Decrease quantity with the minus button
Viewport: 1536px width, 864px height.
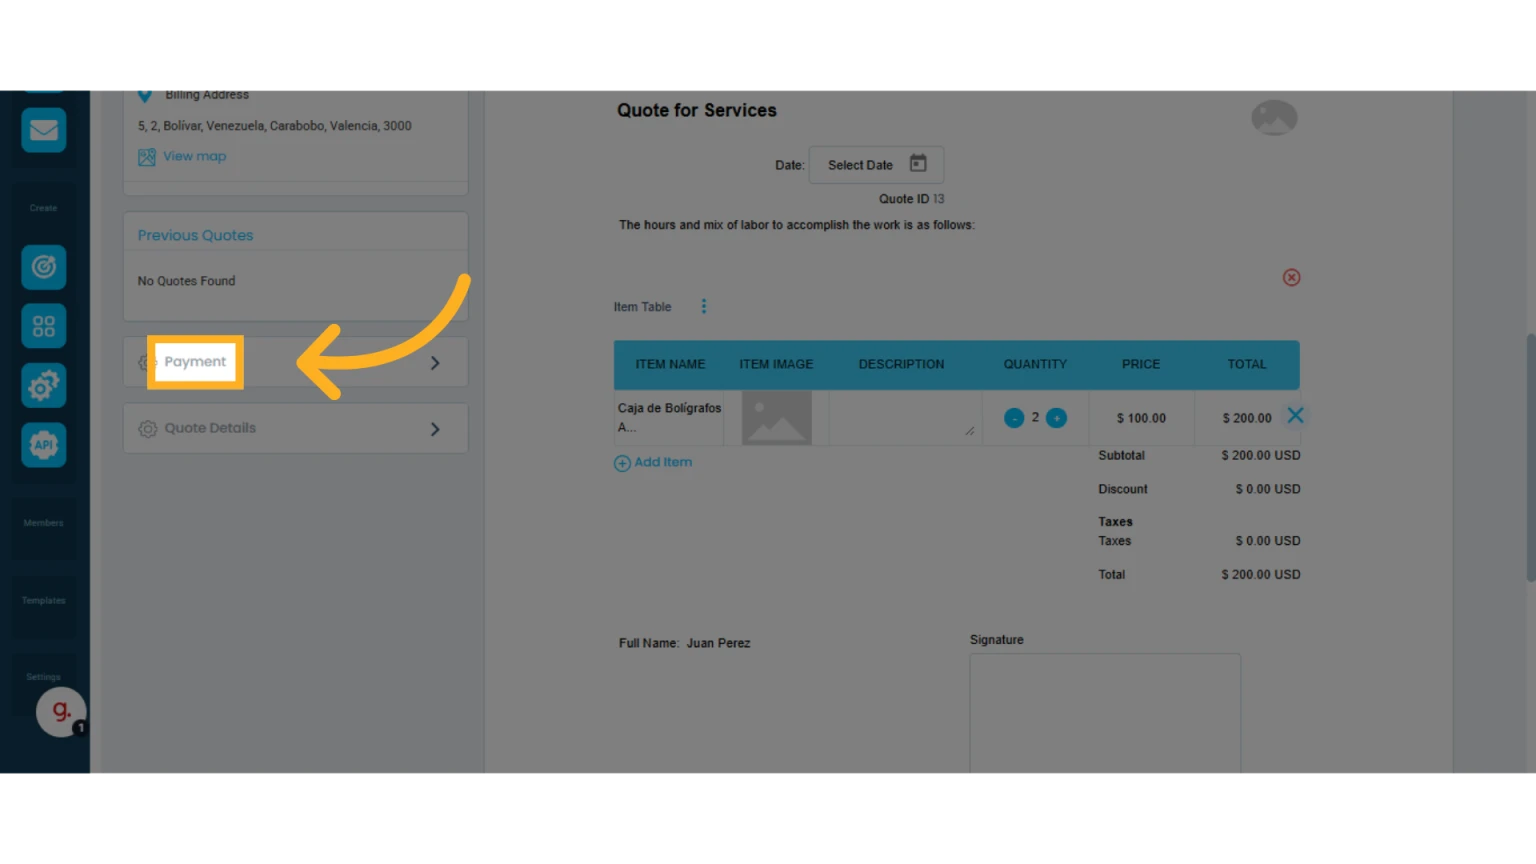pyautogui.click(x=1014, y=418)
